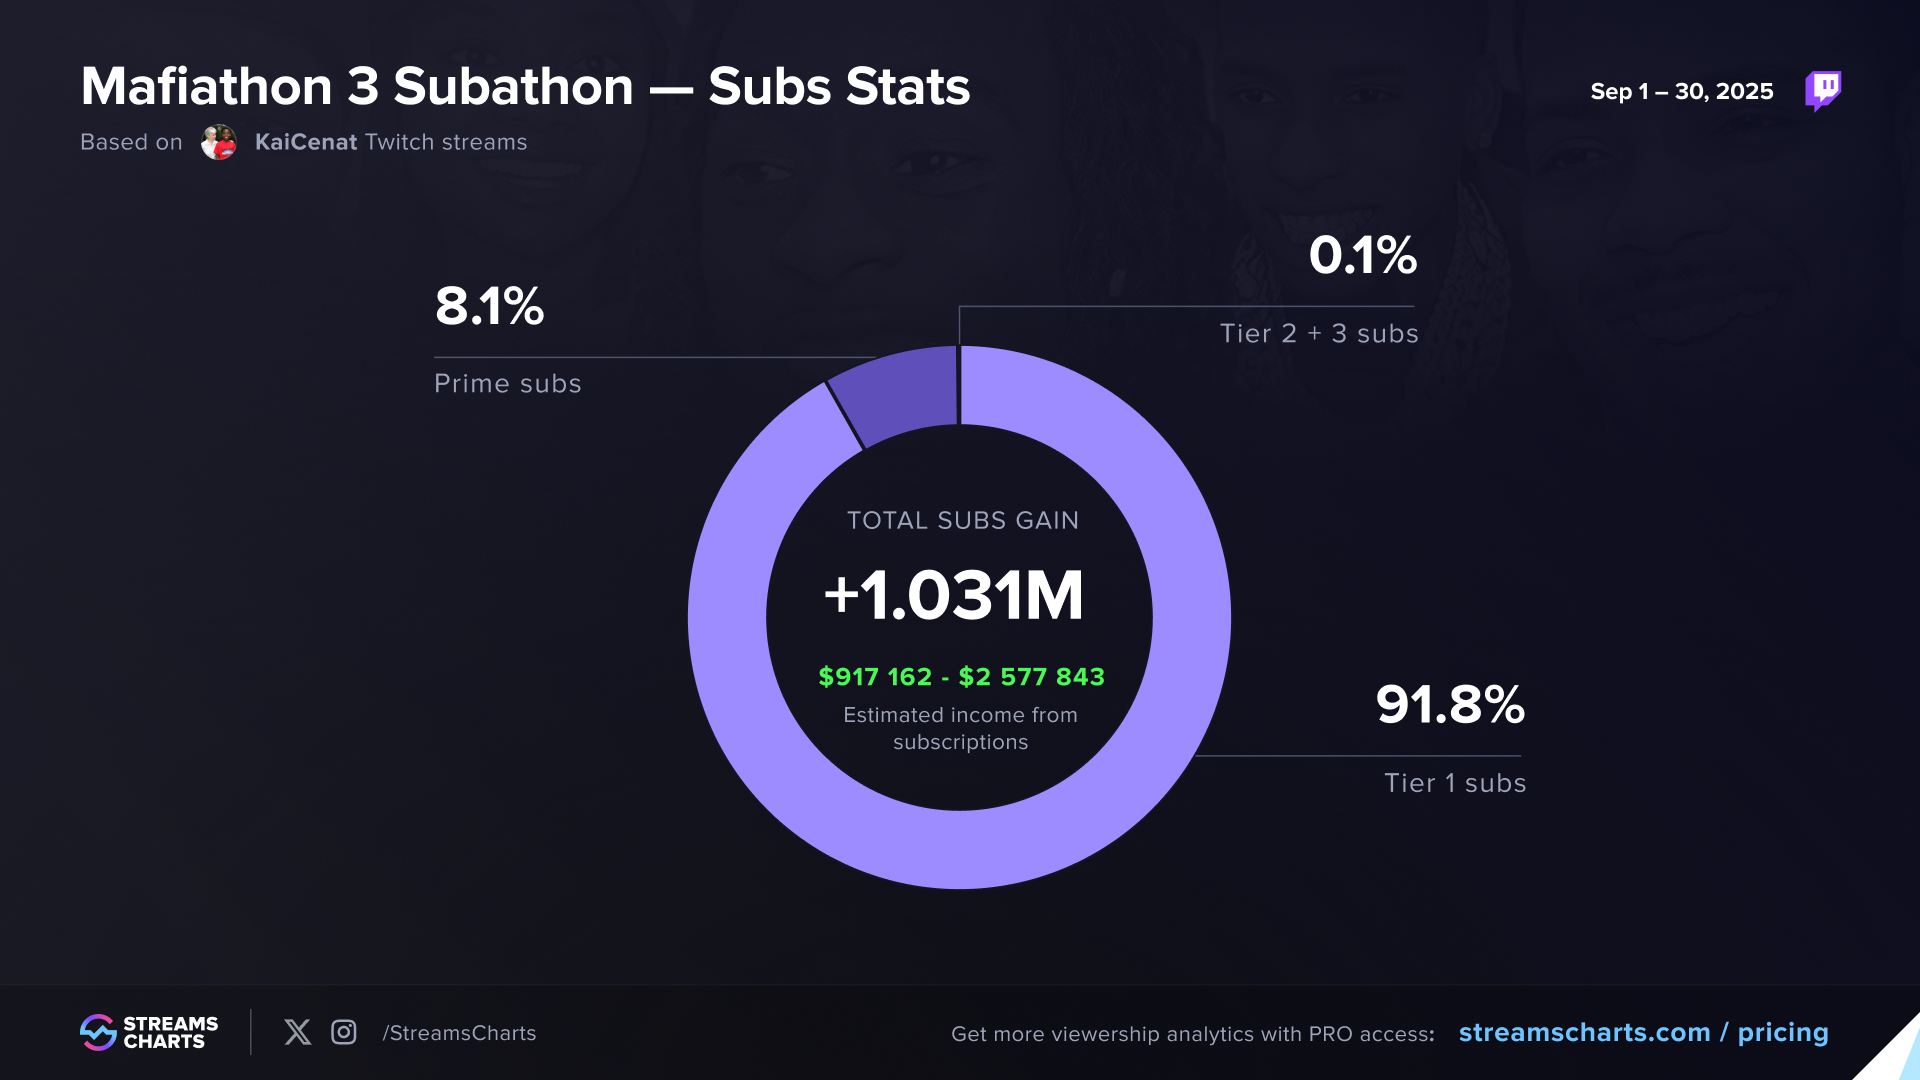Open the streamscharts.com / pricing link
This screenshot has height=1080, width=1920.
(1643, 1032)
